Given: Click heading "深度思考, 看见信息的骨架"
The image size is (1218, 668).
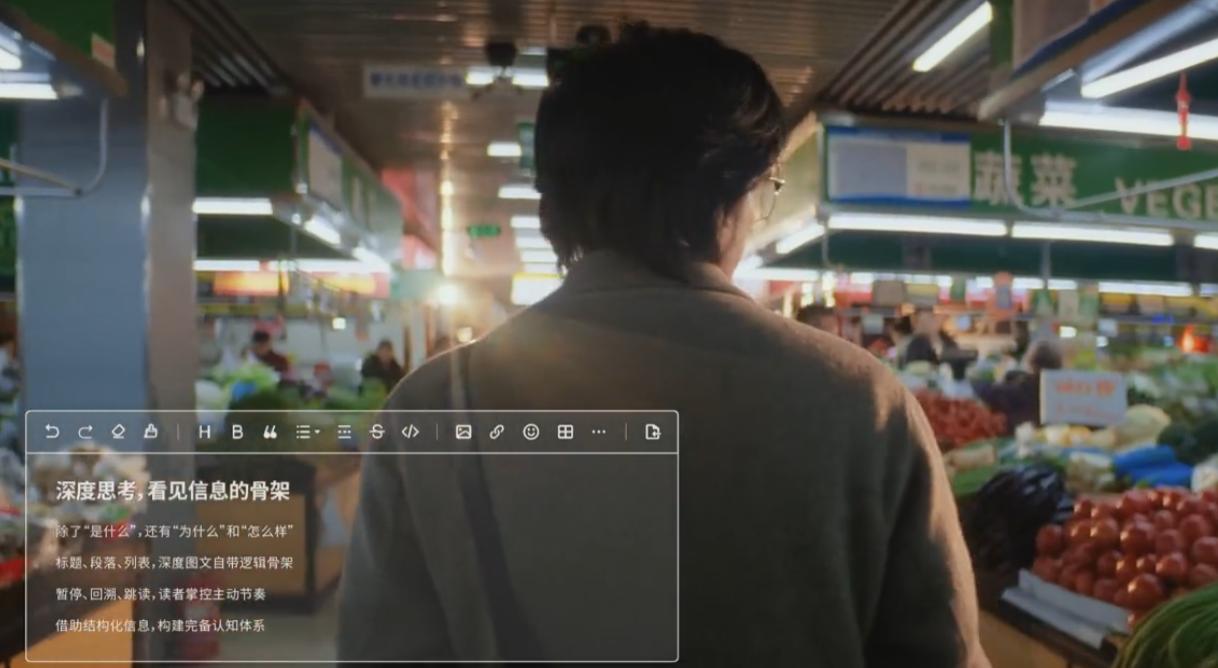Looking at the screenshot, I should [x=173, y=491].
